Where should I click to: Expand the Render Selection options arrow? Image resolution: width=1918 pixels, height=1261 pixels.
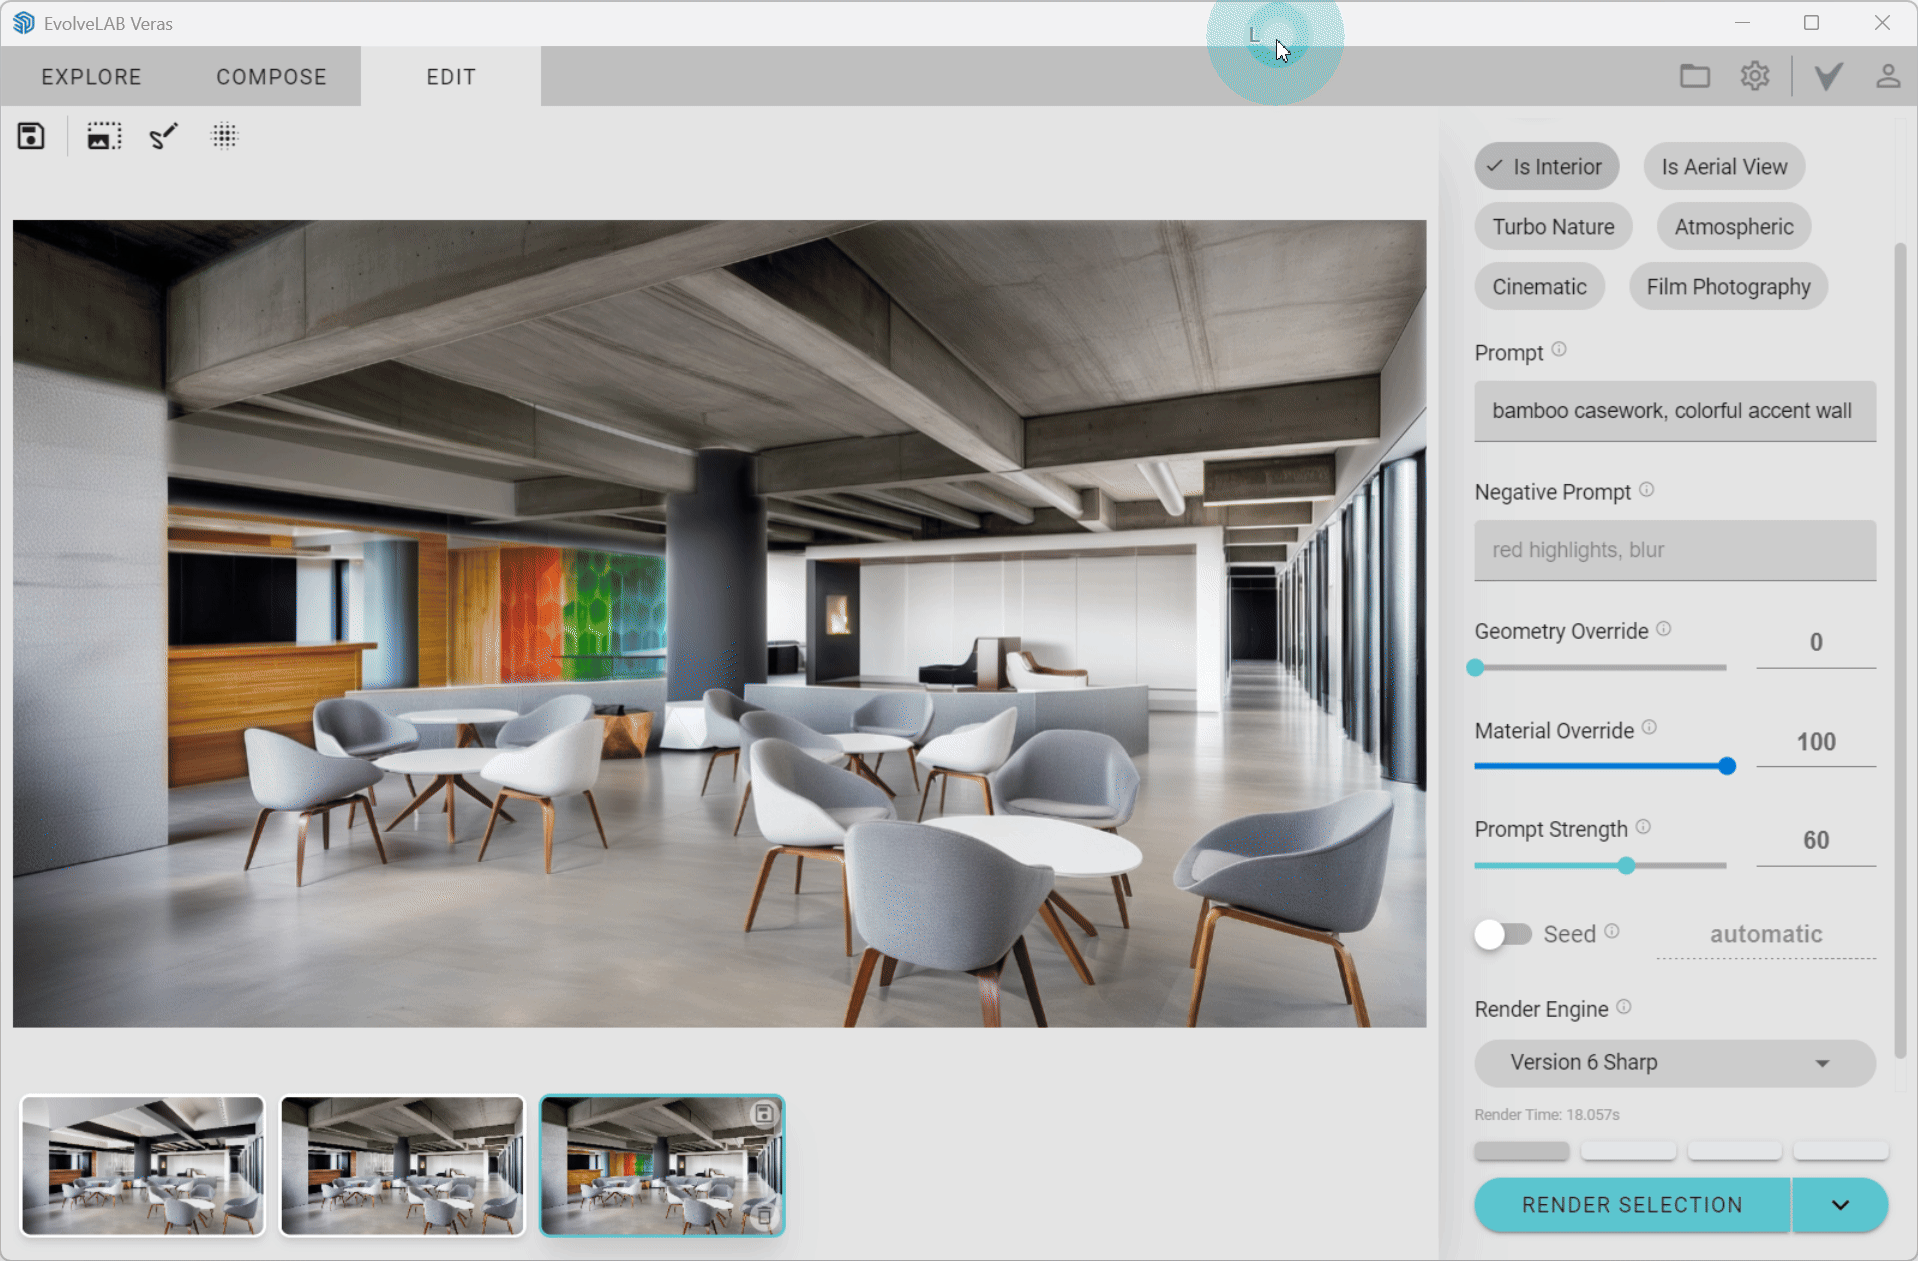point(1840,1205)
